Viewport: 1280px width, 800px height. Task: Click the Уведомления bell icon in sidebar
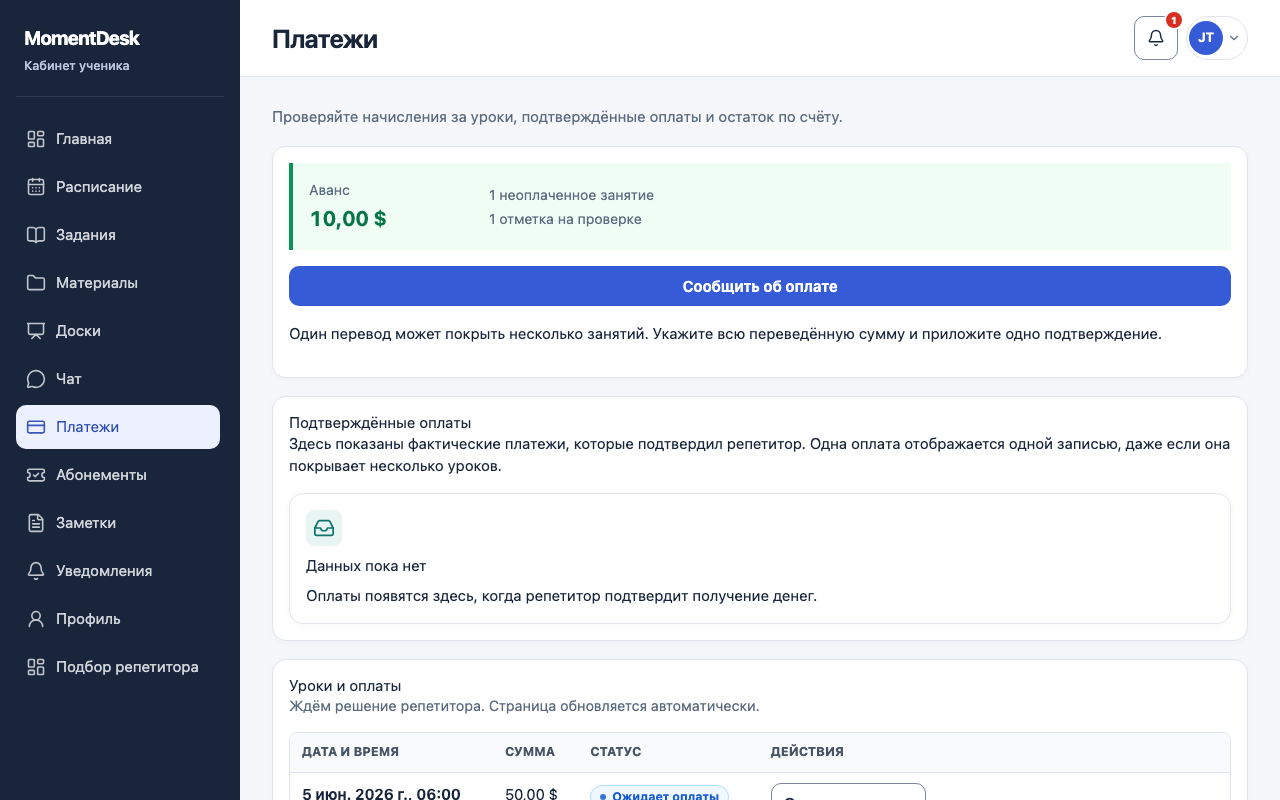tap(36, 571)
